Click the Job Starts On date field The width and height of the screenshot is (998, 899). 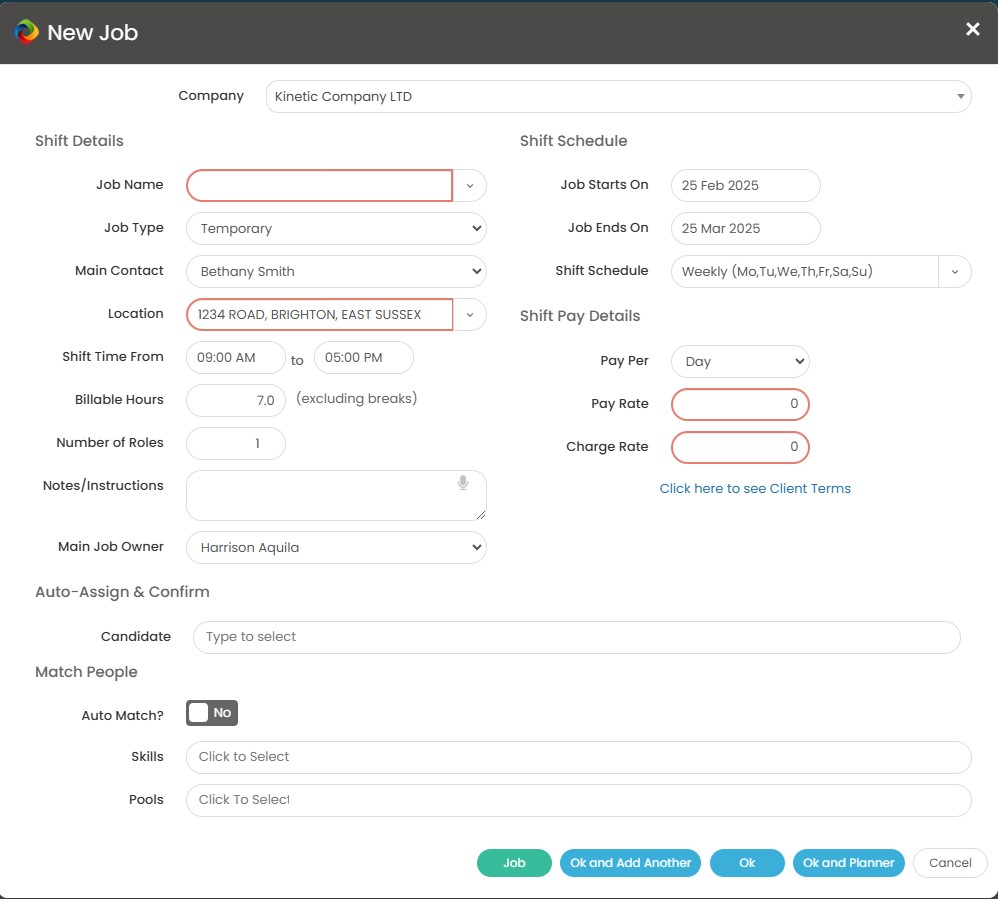click(745, 186)
